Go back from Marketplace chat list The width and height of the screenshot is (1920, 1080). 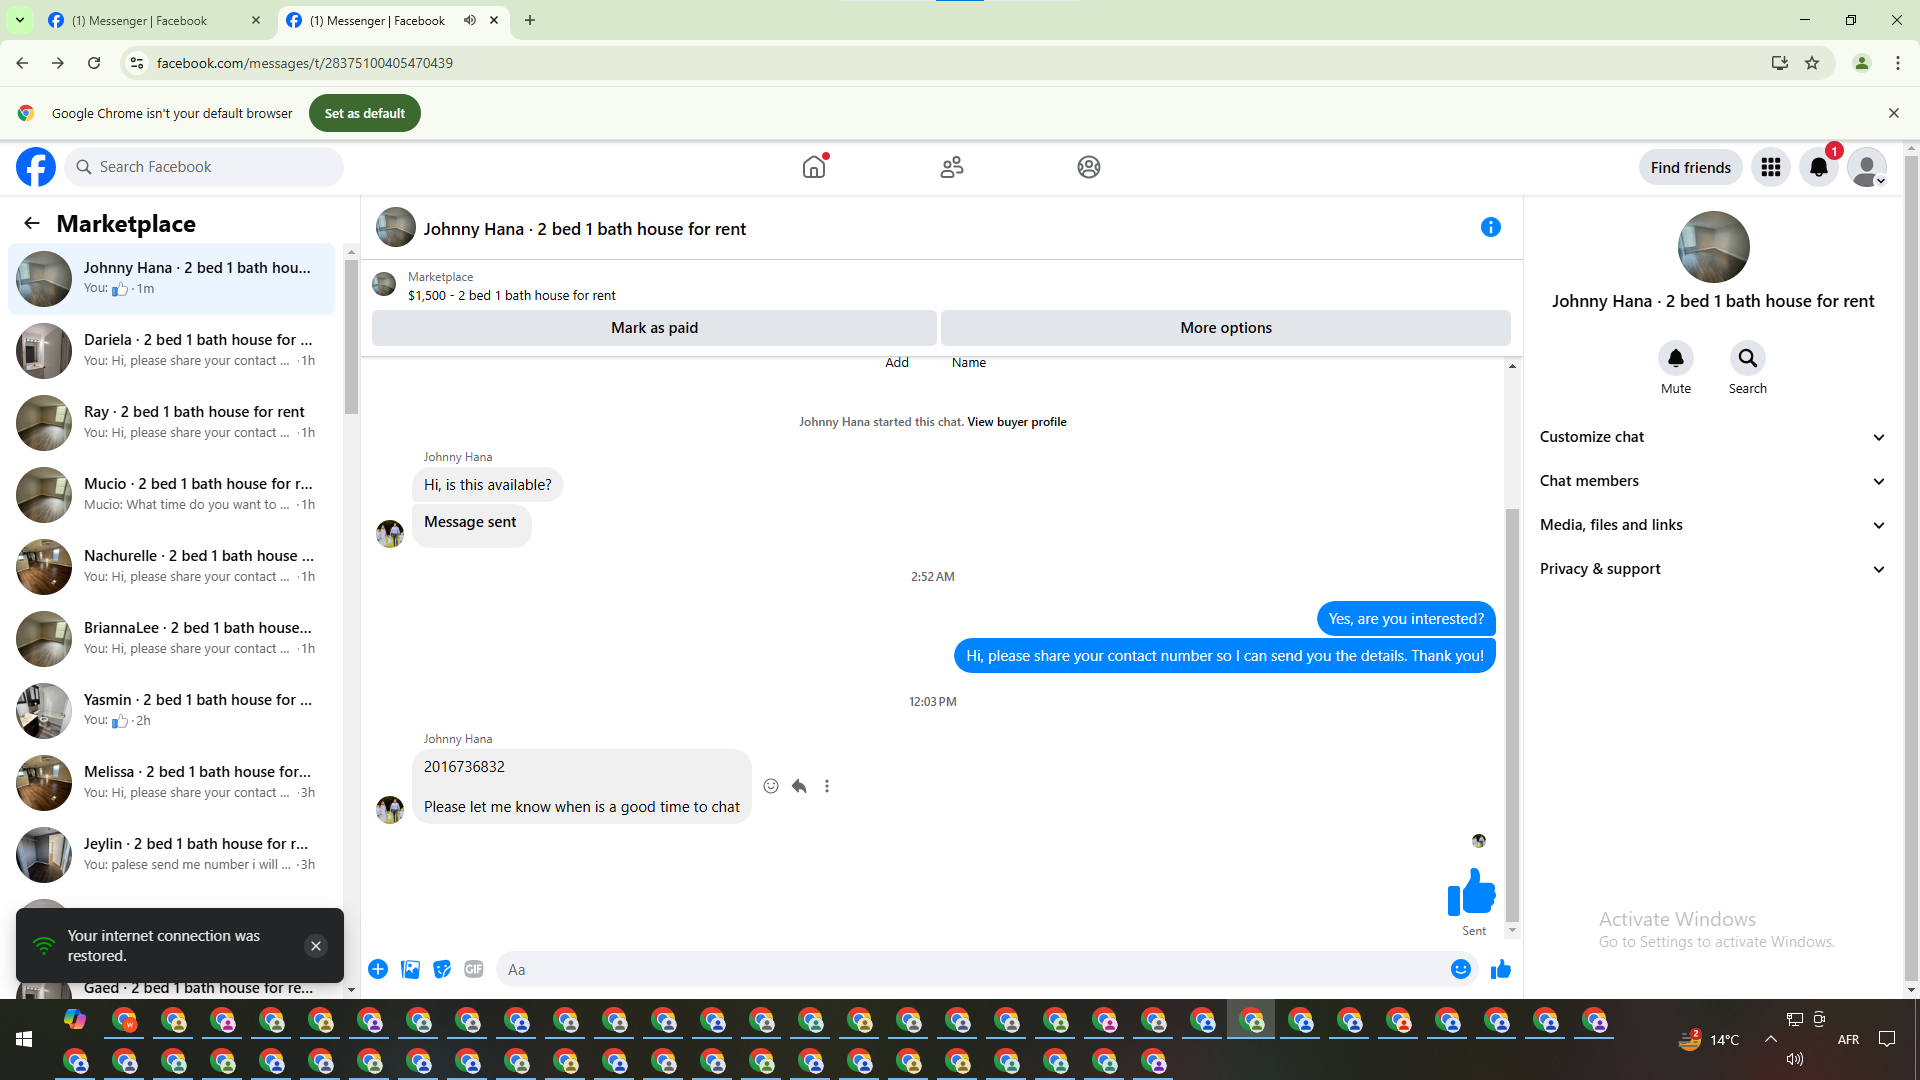(x=32, y=223)
